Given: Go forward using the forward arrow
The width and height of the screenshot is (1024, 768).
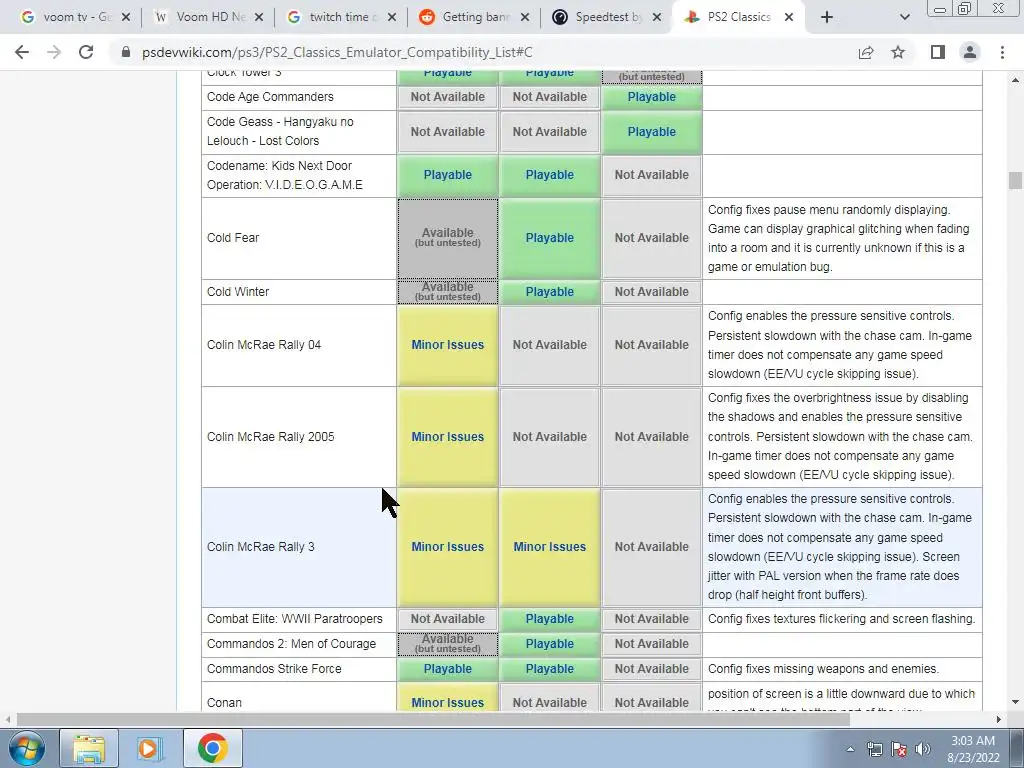Looking at the screenshot, I should click(54, 52).
